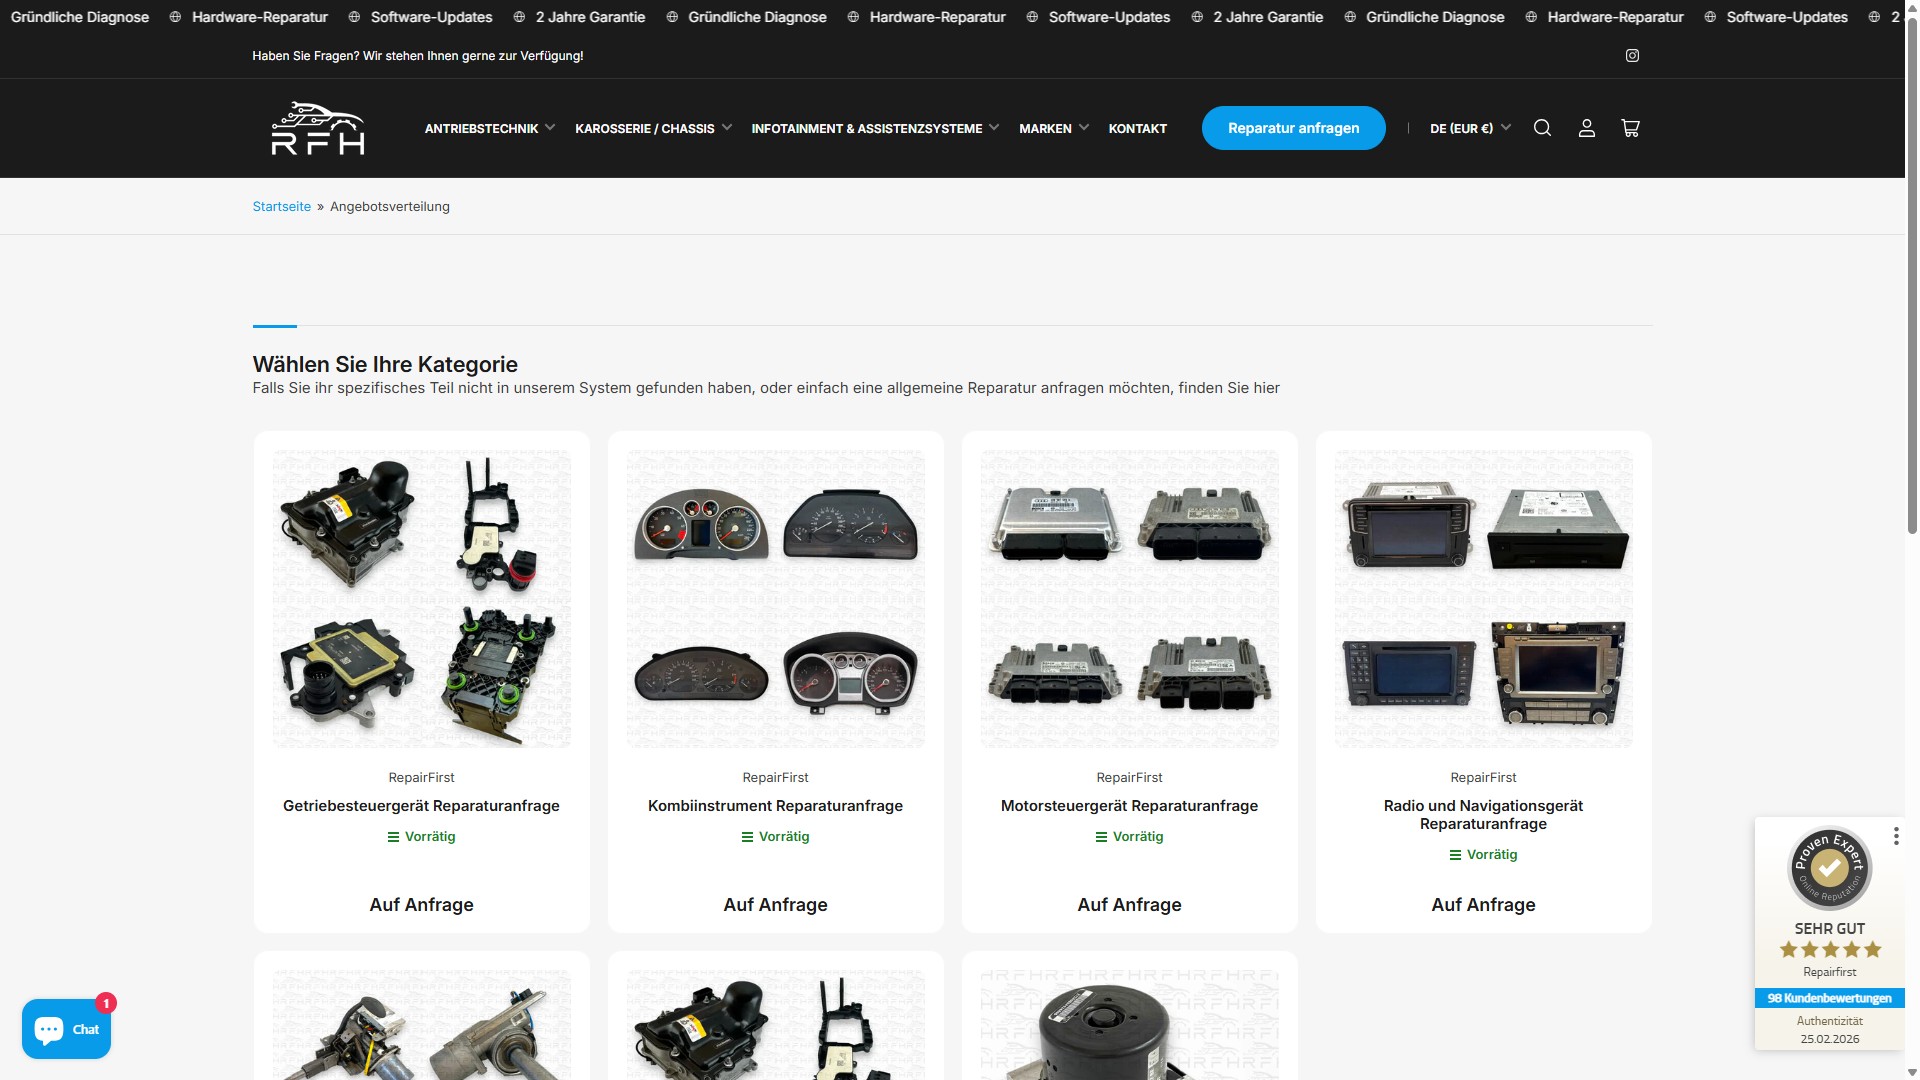Expand the Karosserie / Chassis menu
The width and height of the screenshot is (1920, 1080).
[x=653, y=128]
